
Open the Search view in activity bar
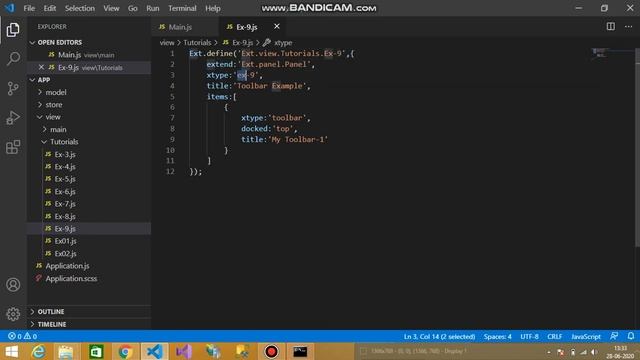[13, 59]
